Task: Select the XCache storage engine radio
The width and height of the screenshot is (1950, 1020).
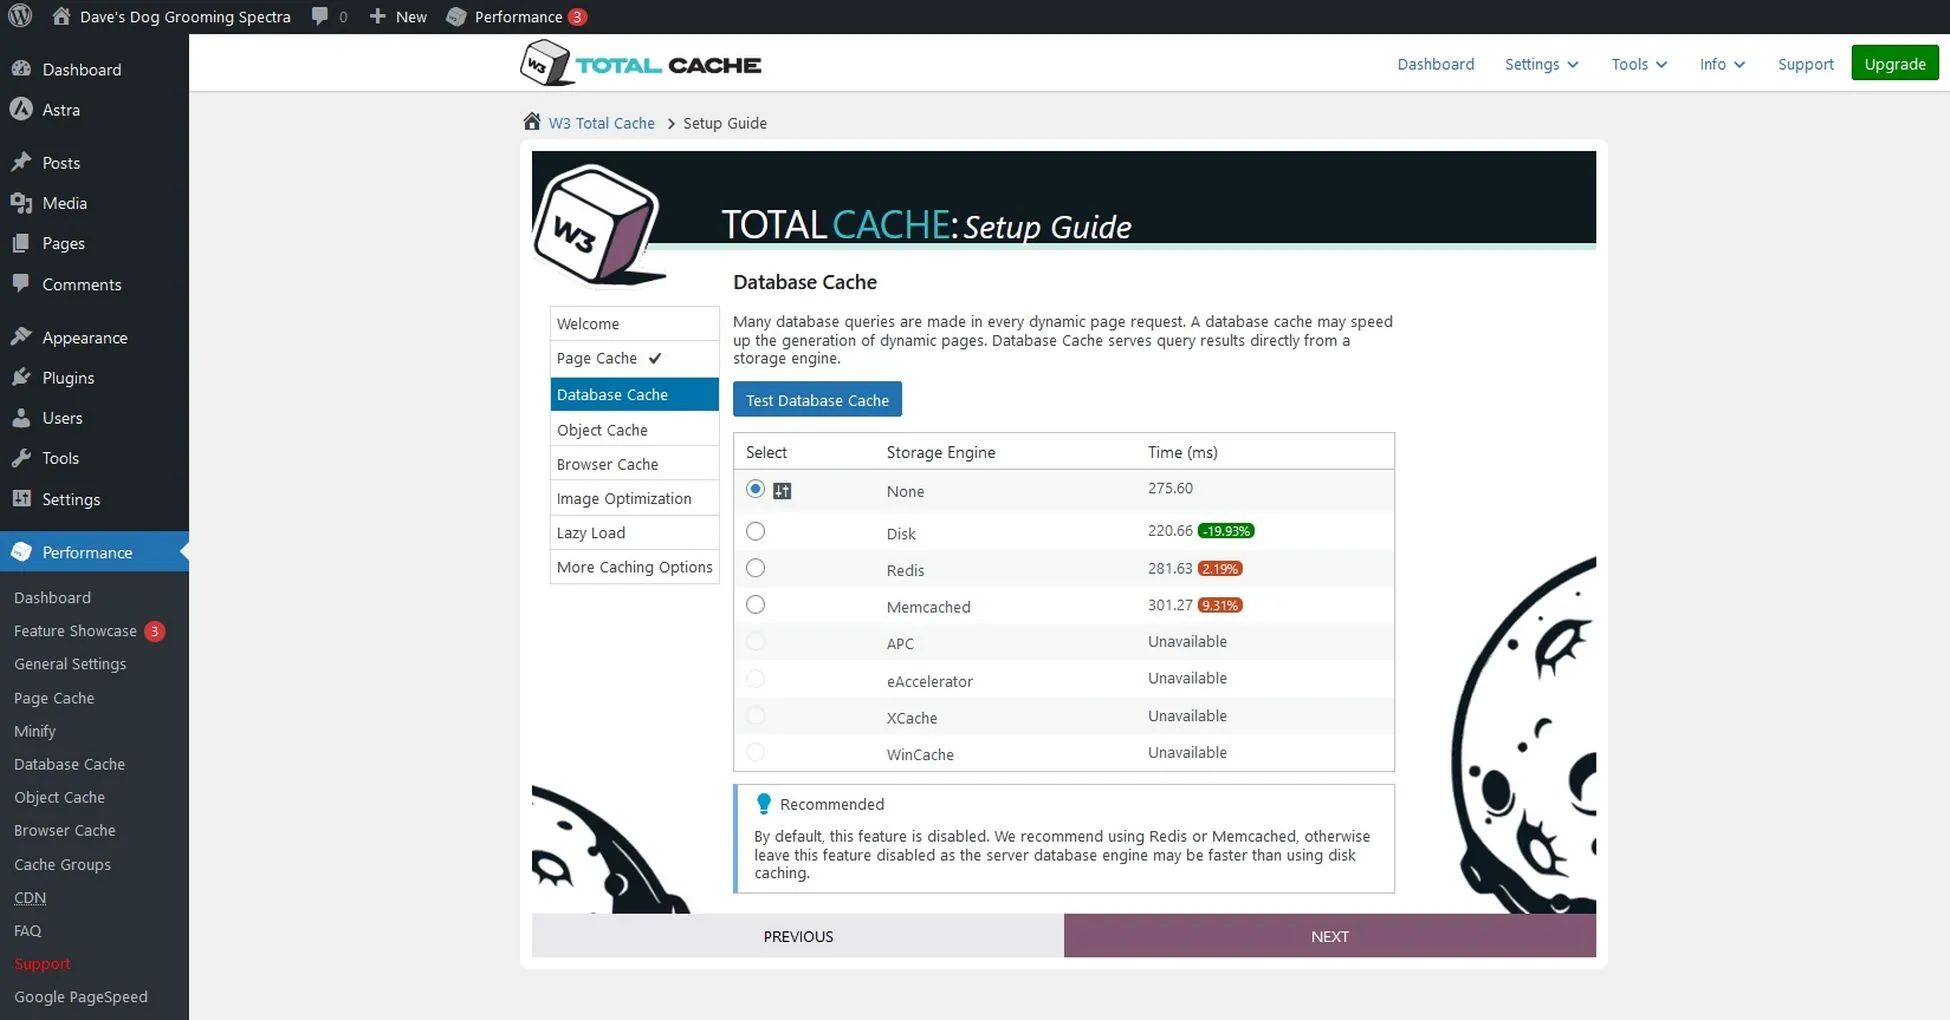Action: [755, 716]
